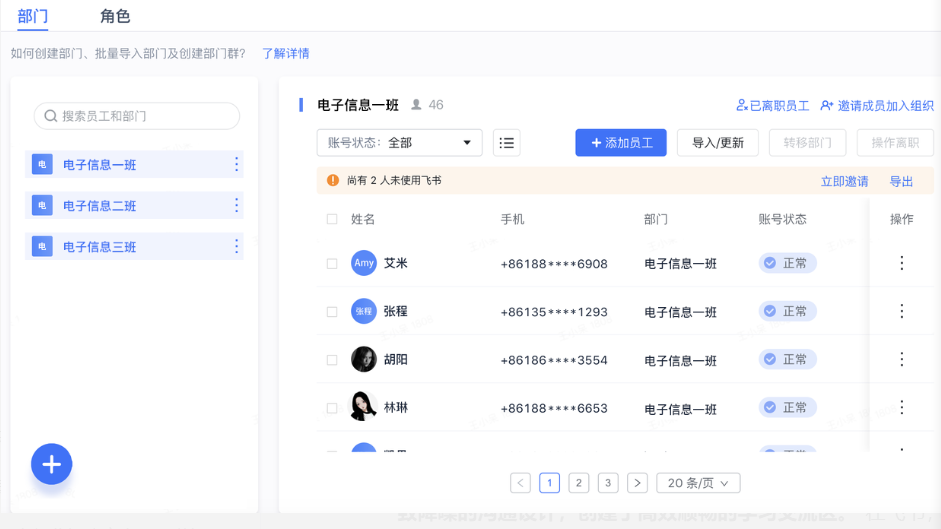Screen dimensions: 941x529
Task: Click the 正常 status badge for 胡阳
Action: click(787, 359)
